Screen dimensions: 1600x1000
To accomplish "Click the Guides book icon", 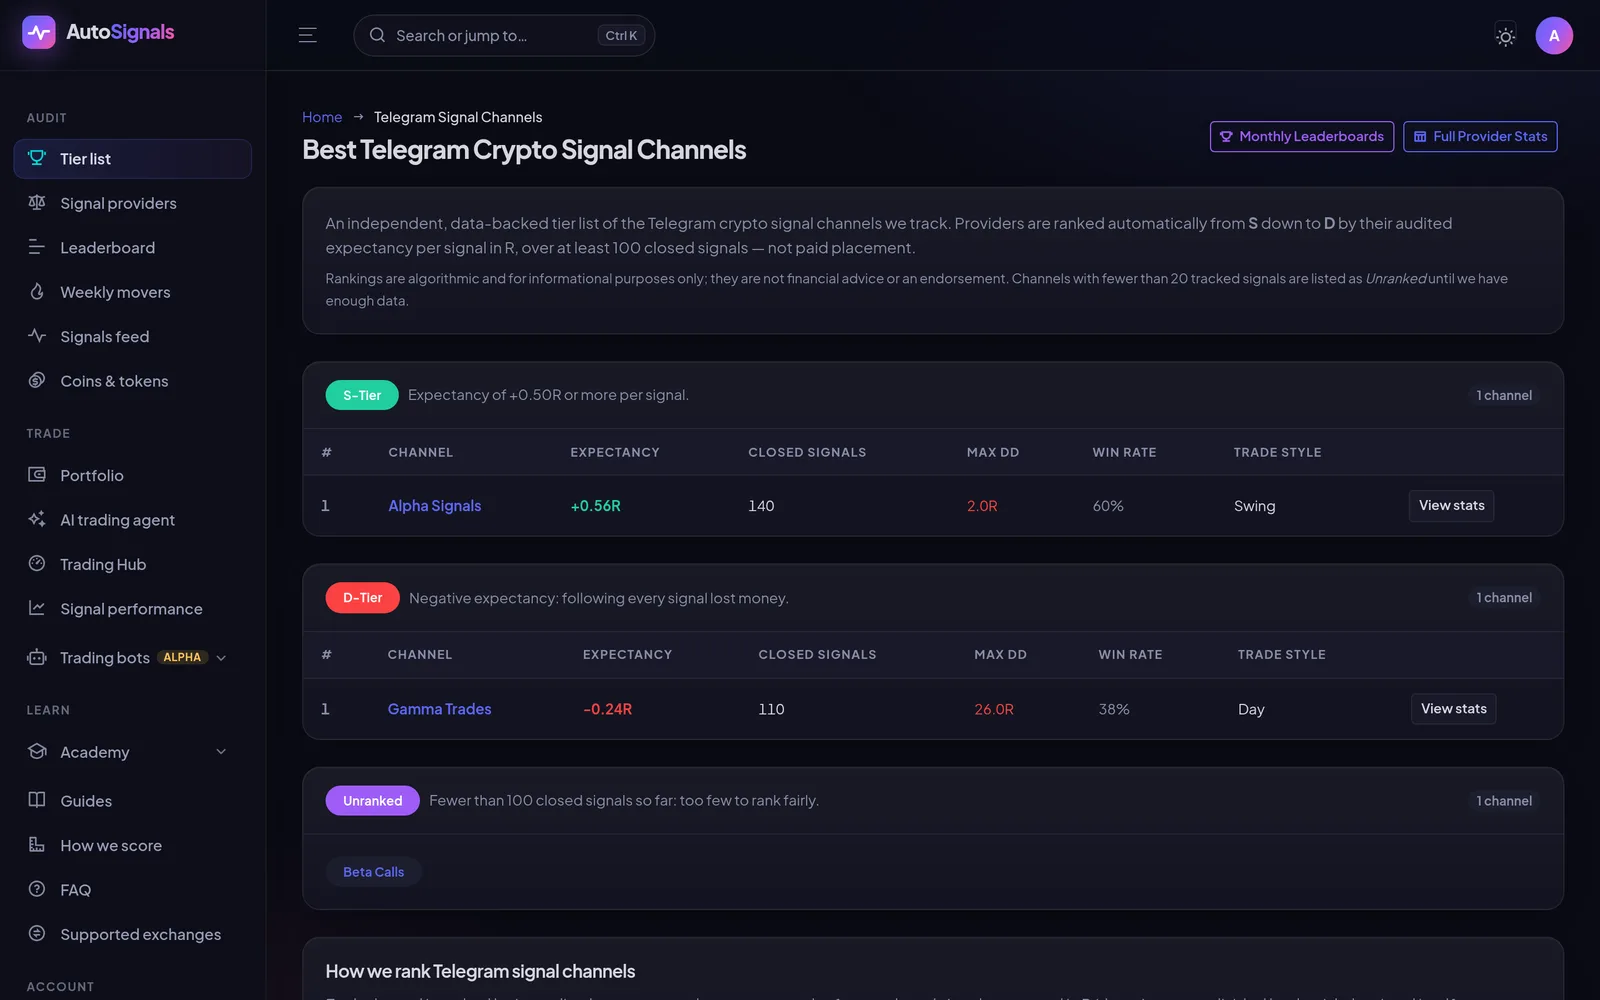I will pyautogui.click(x=37, y=800).
